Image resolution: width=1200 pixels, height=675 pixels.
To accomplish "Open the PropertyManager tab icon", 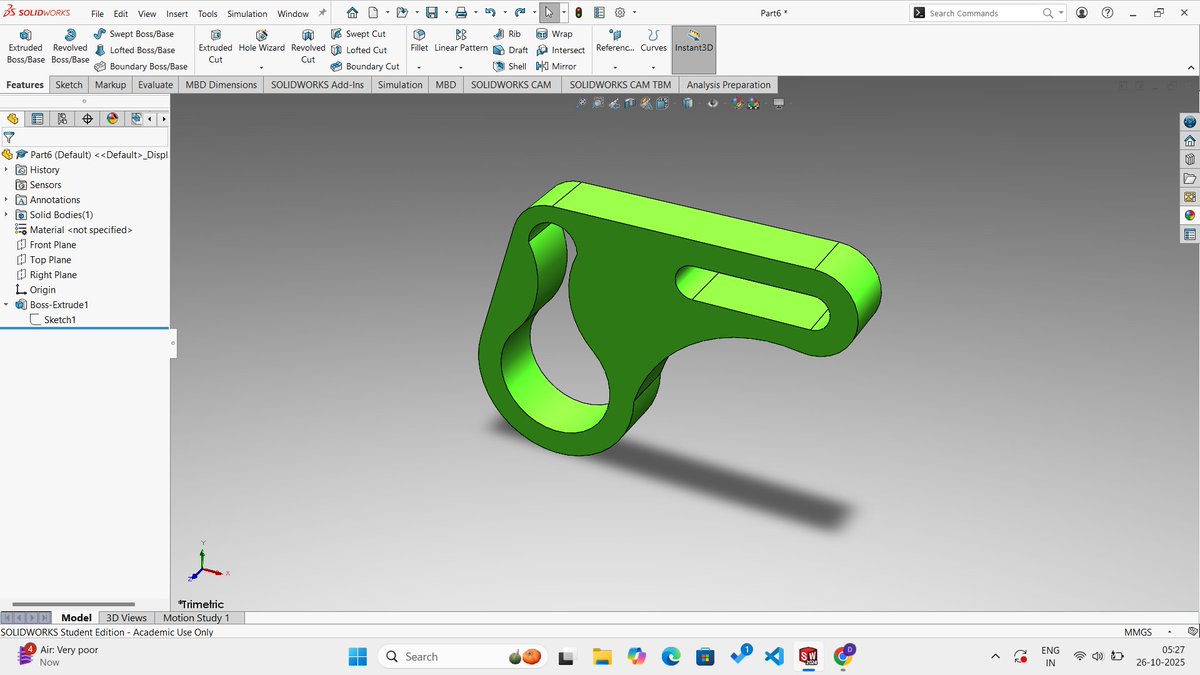I will click(x=38, y=119).
